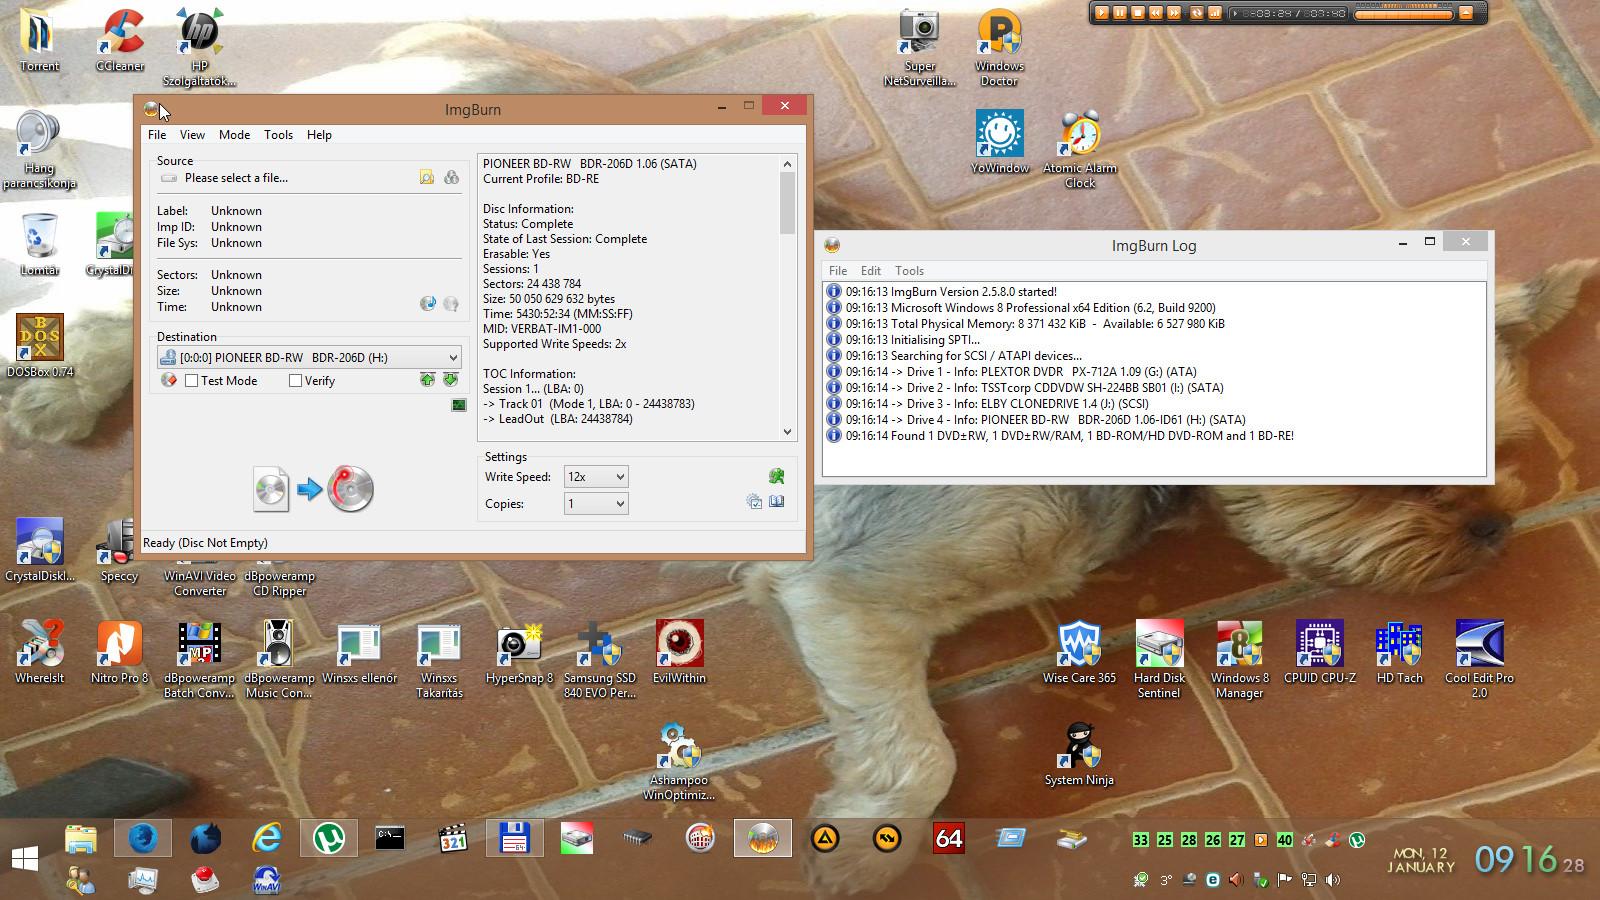Stop playback on the media player widget
This screenshot has height=900, width=1600.
coord(1138,13)
